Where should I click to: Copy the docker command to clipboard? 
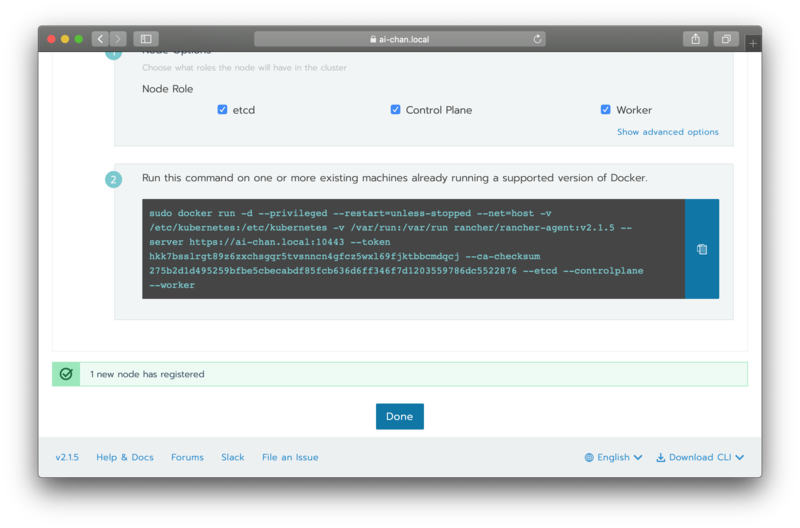pos(701,249)
